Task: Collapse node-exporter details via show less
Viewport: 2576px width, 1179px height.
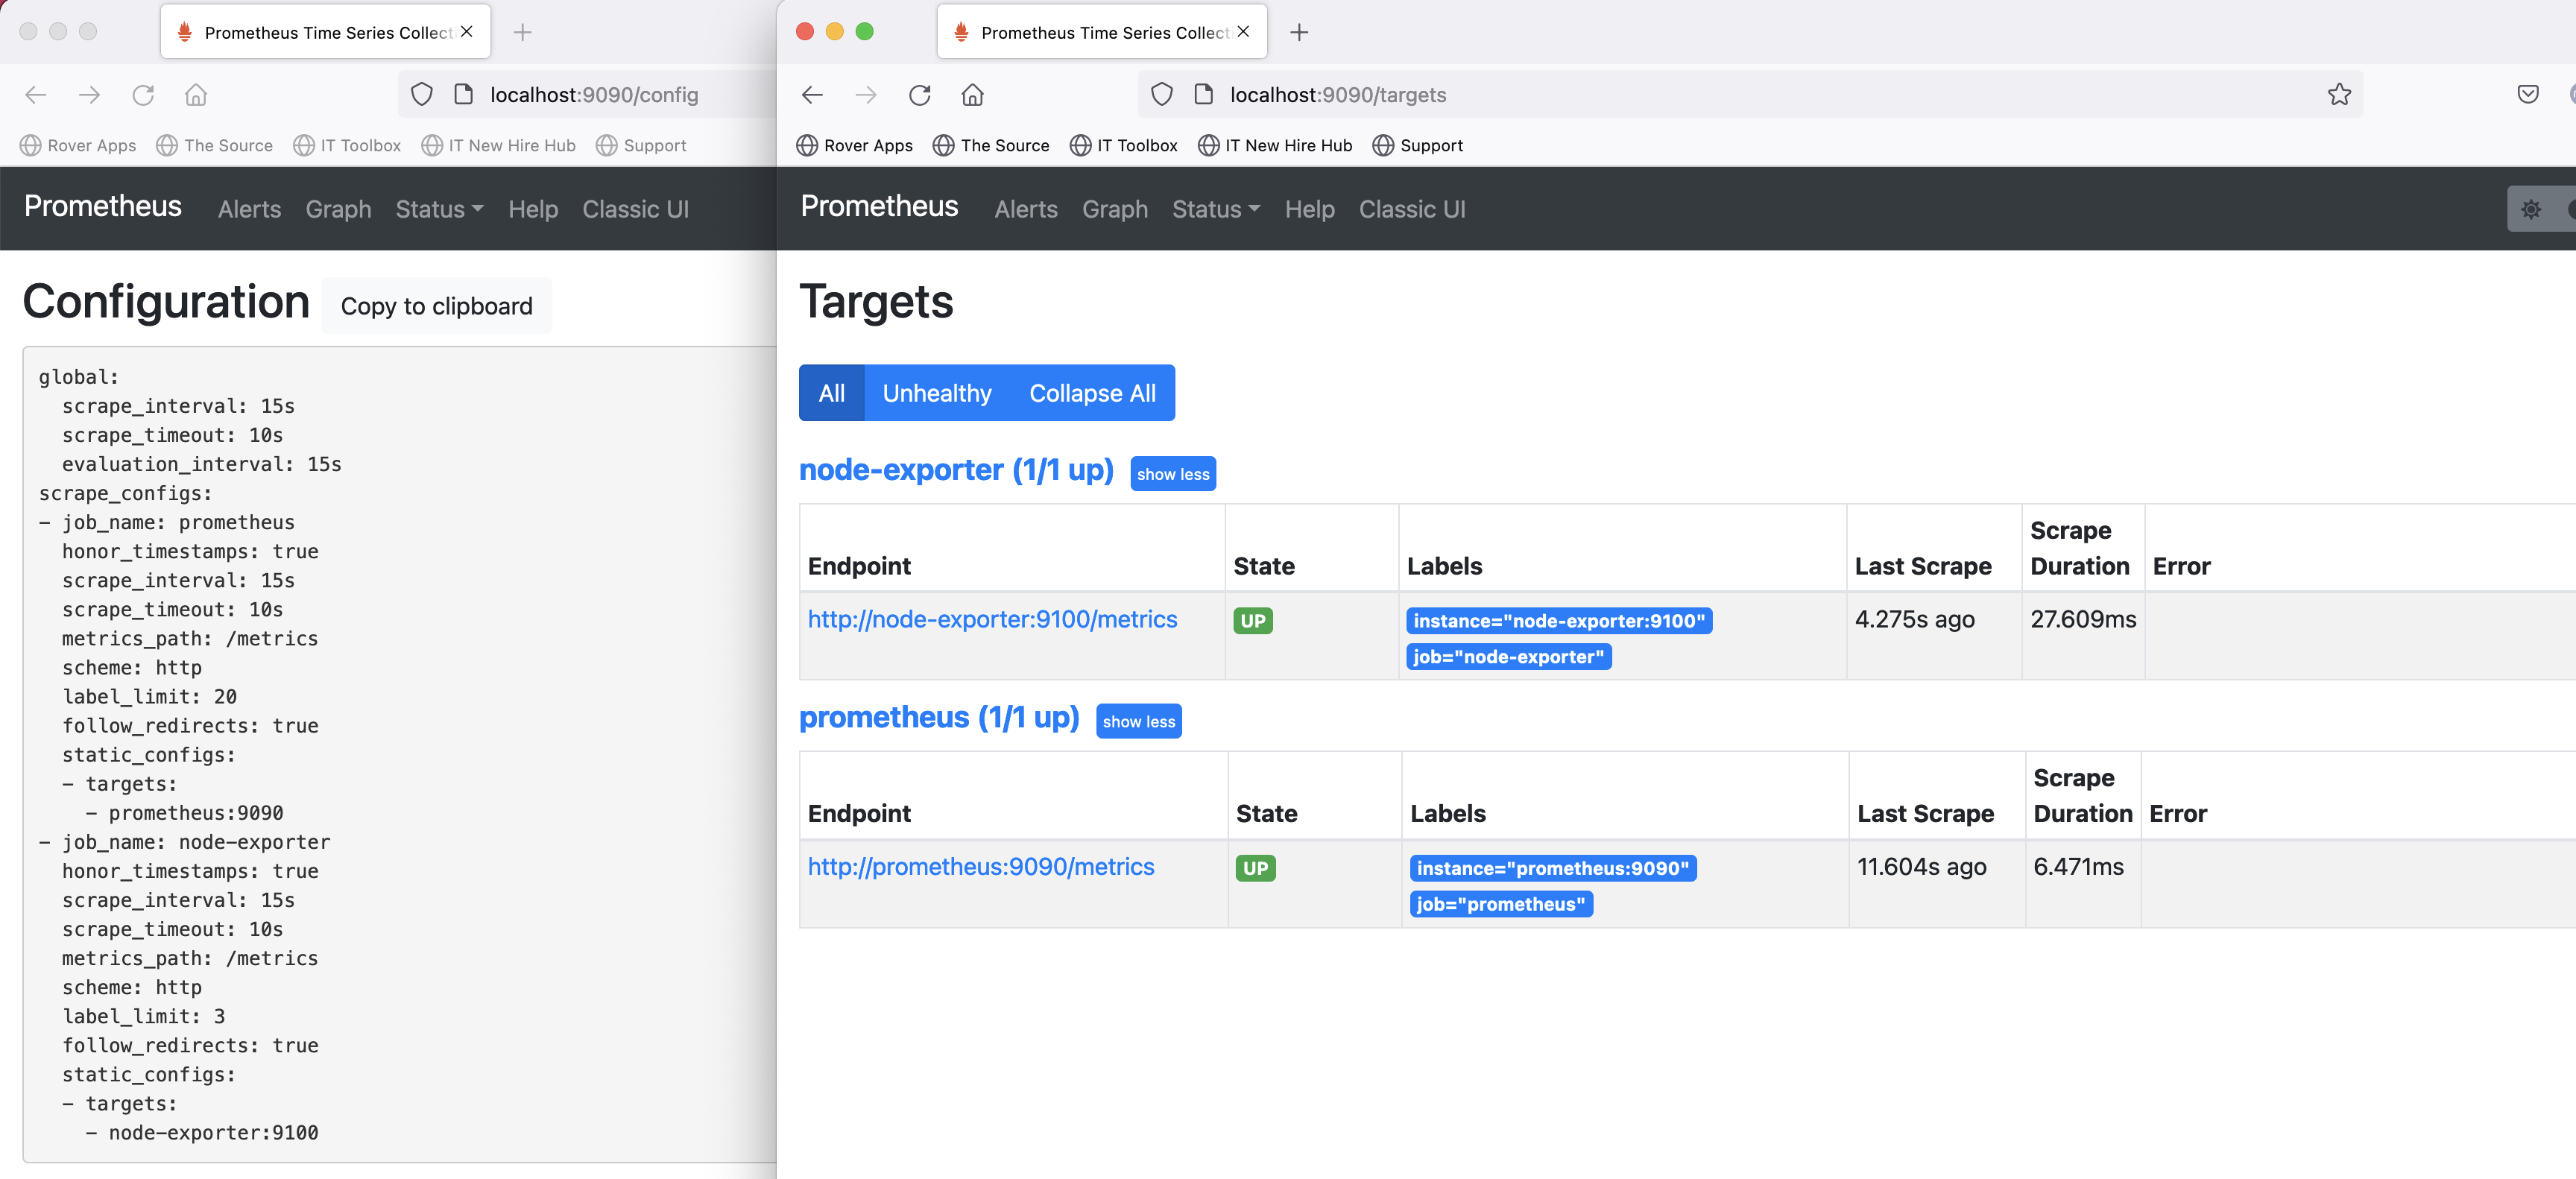Action: coord(1173,473)
